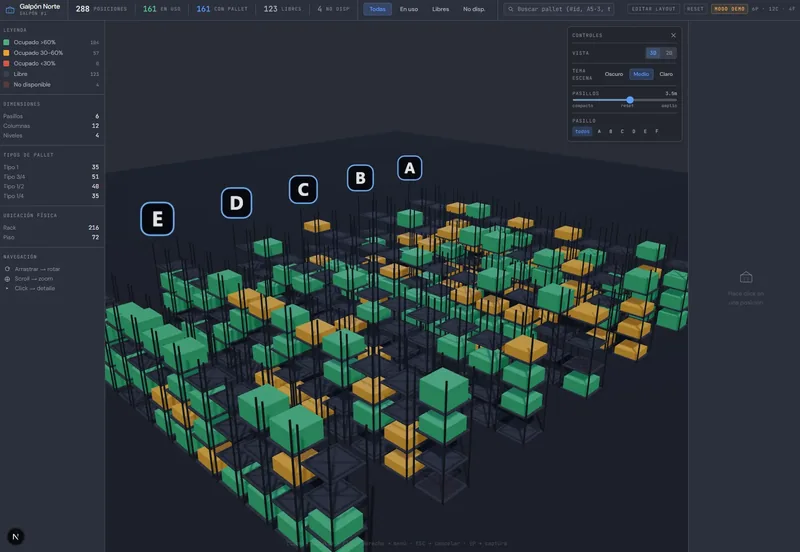Filter to aisle B in Pasillo selector
Viewport: 800px width, 552px height.
(610, 132)
